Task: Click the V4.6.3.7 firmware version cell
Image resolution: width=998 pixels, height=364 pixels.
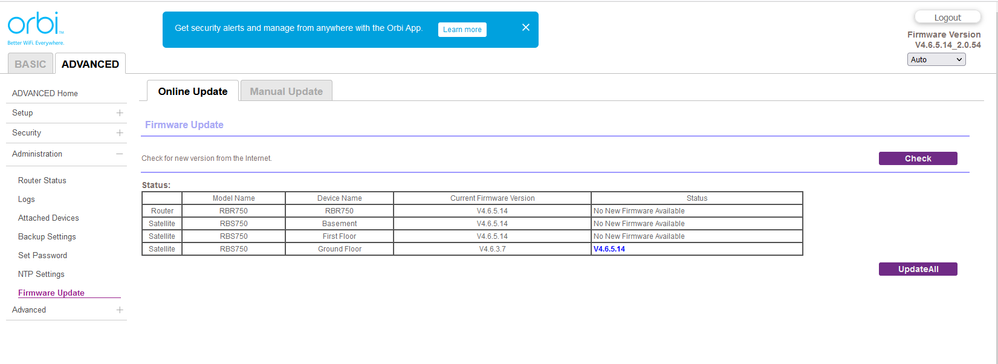Action: click(x=492, y=249)
